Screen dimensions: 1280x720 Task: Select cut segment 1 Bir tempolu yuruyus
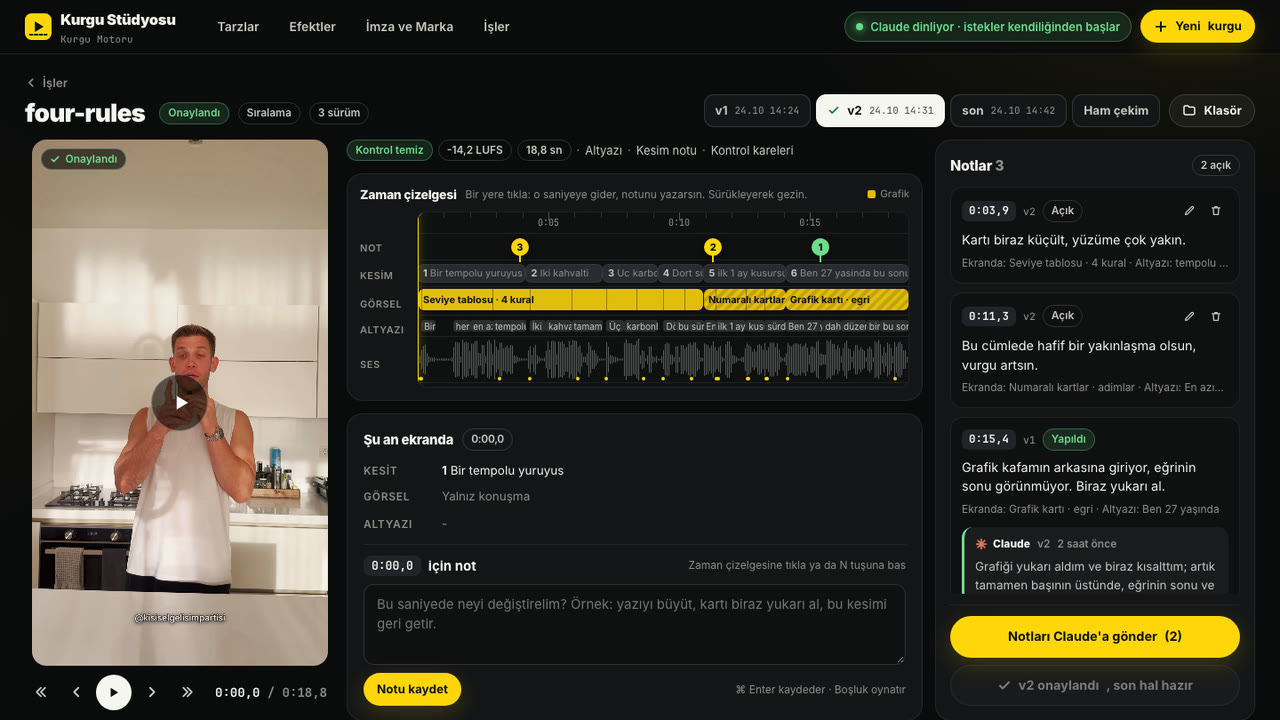point(472,273)
